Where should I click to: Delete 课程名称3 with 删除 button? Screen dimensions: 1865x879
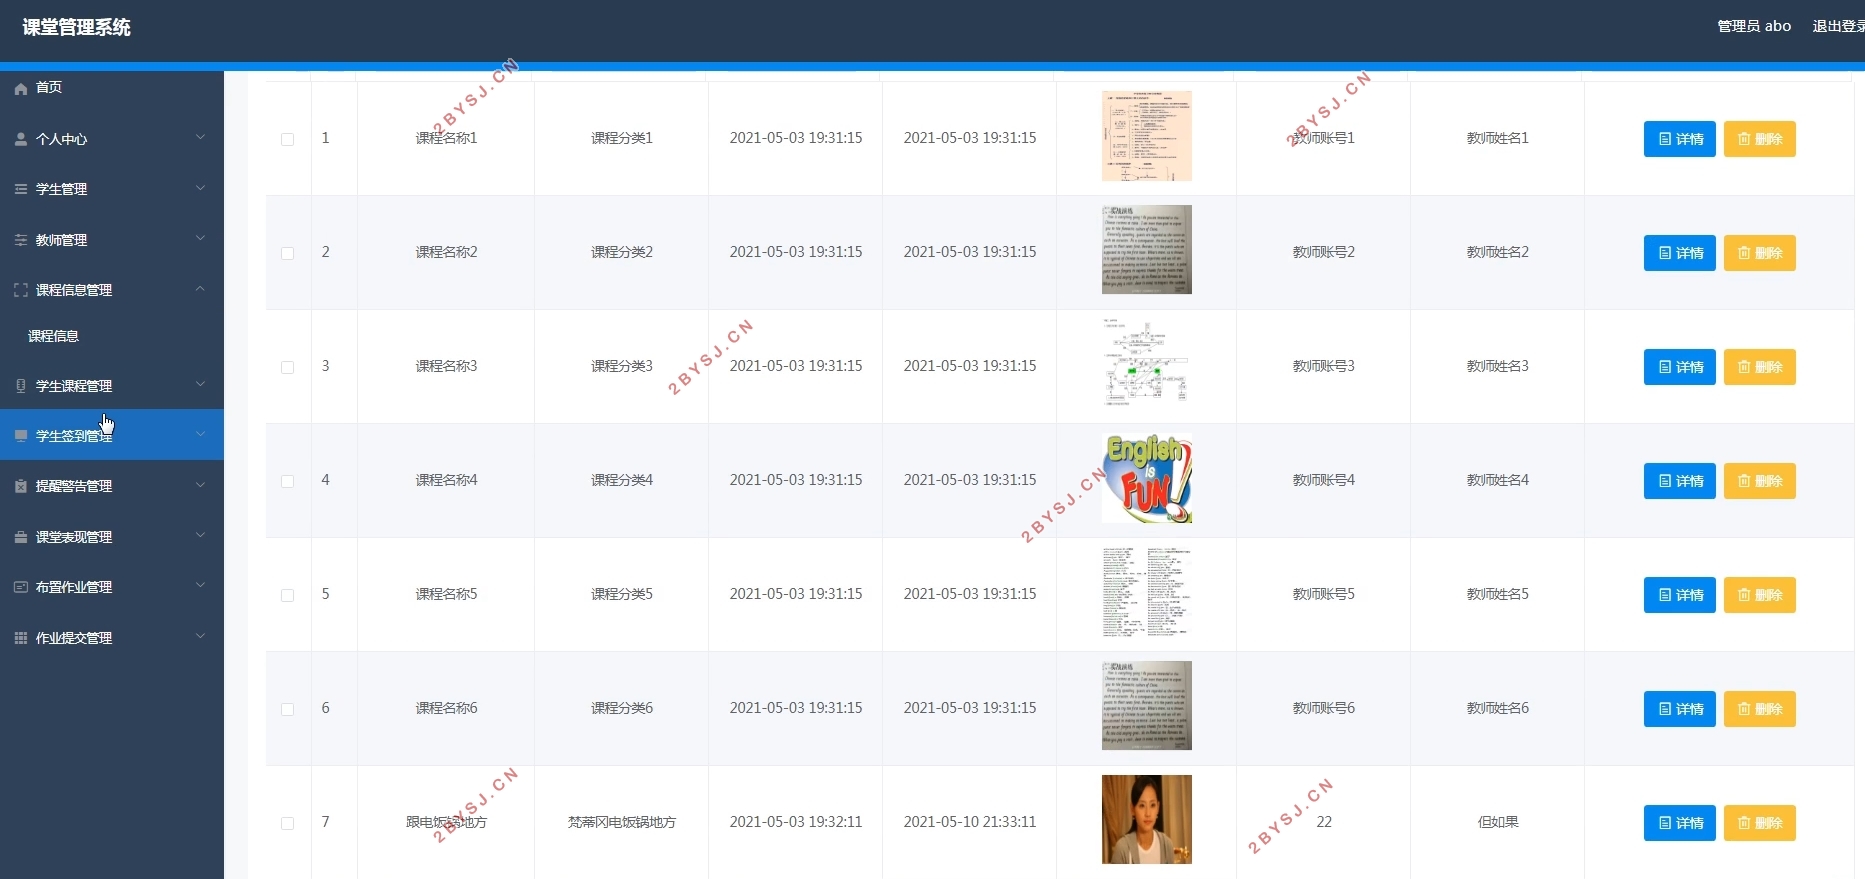point(1760,367)
